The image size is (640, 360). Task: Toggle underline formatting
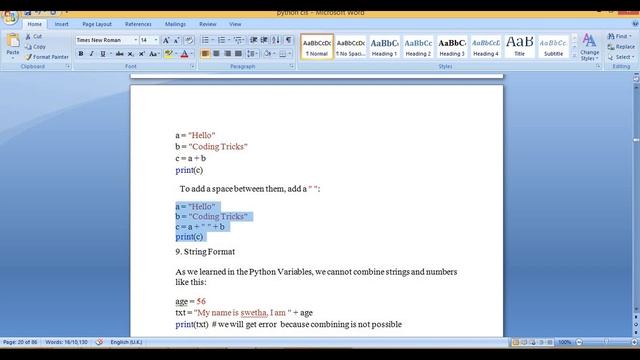103,54
